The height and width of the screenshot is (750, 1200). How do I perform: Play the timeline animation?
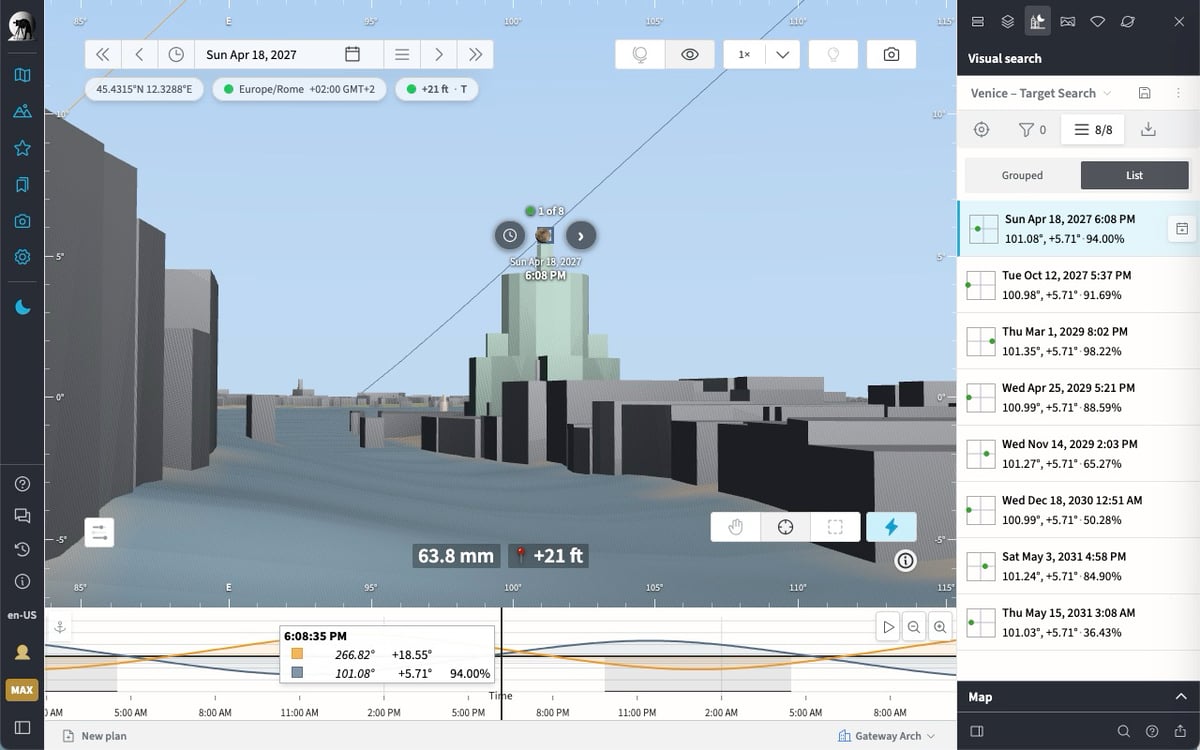888,627
